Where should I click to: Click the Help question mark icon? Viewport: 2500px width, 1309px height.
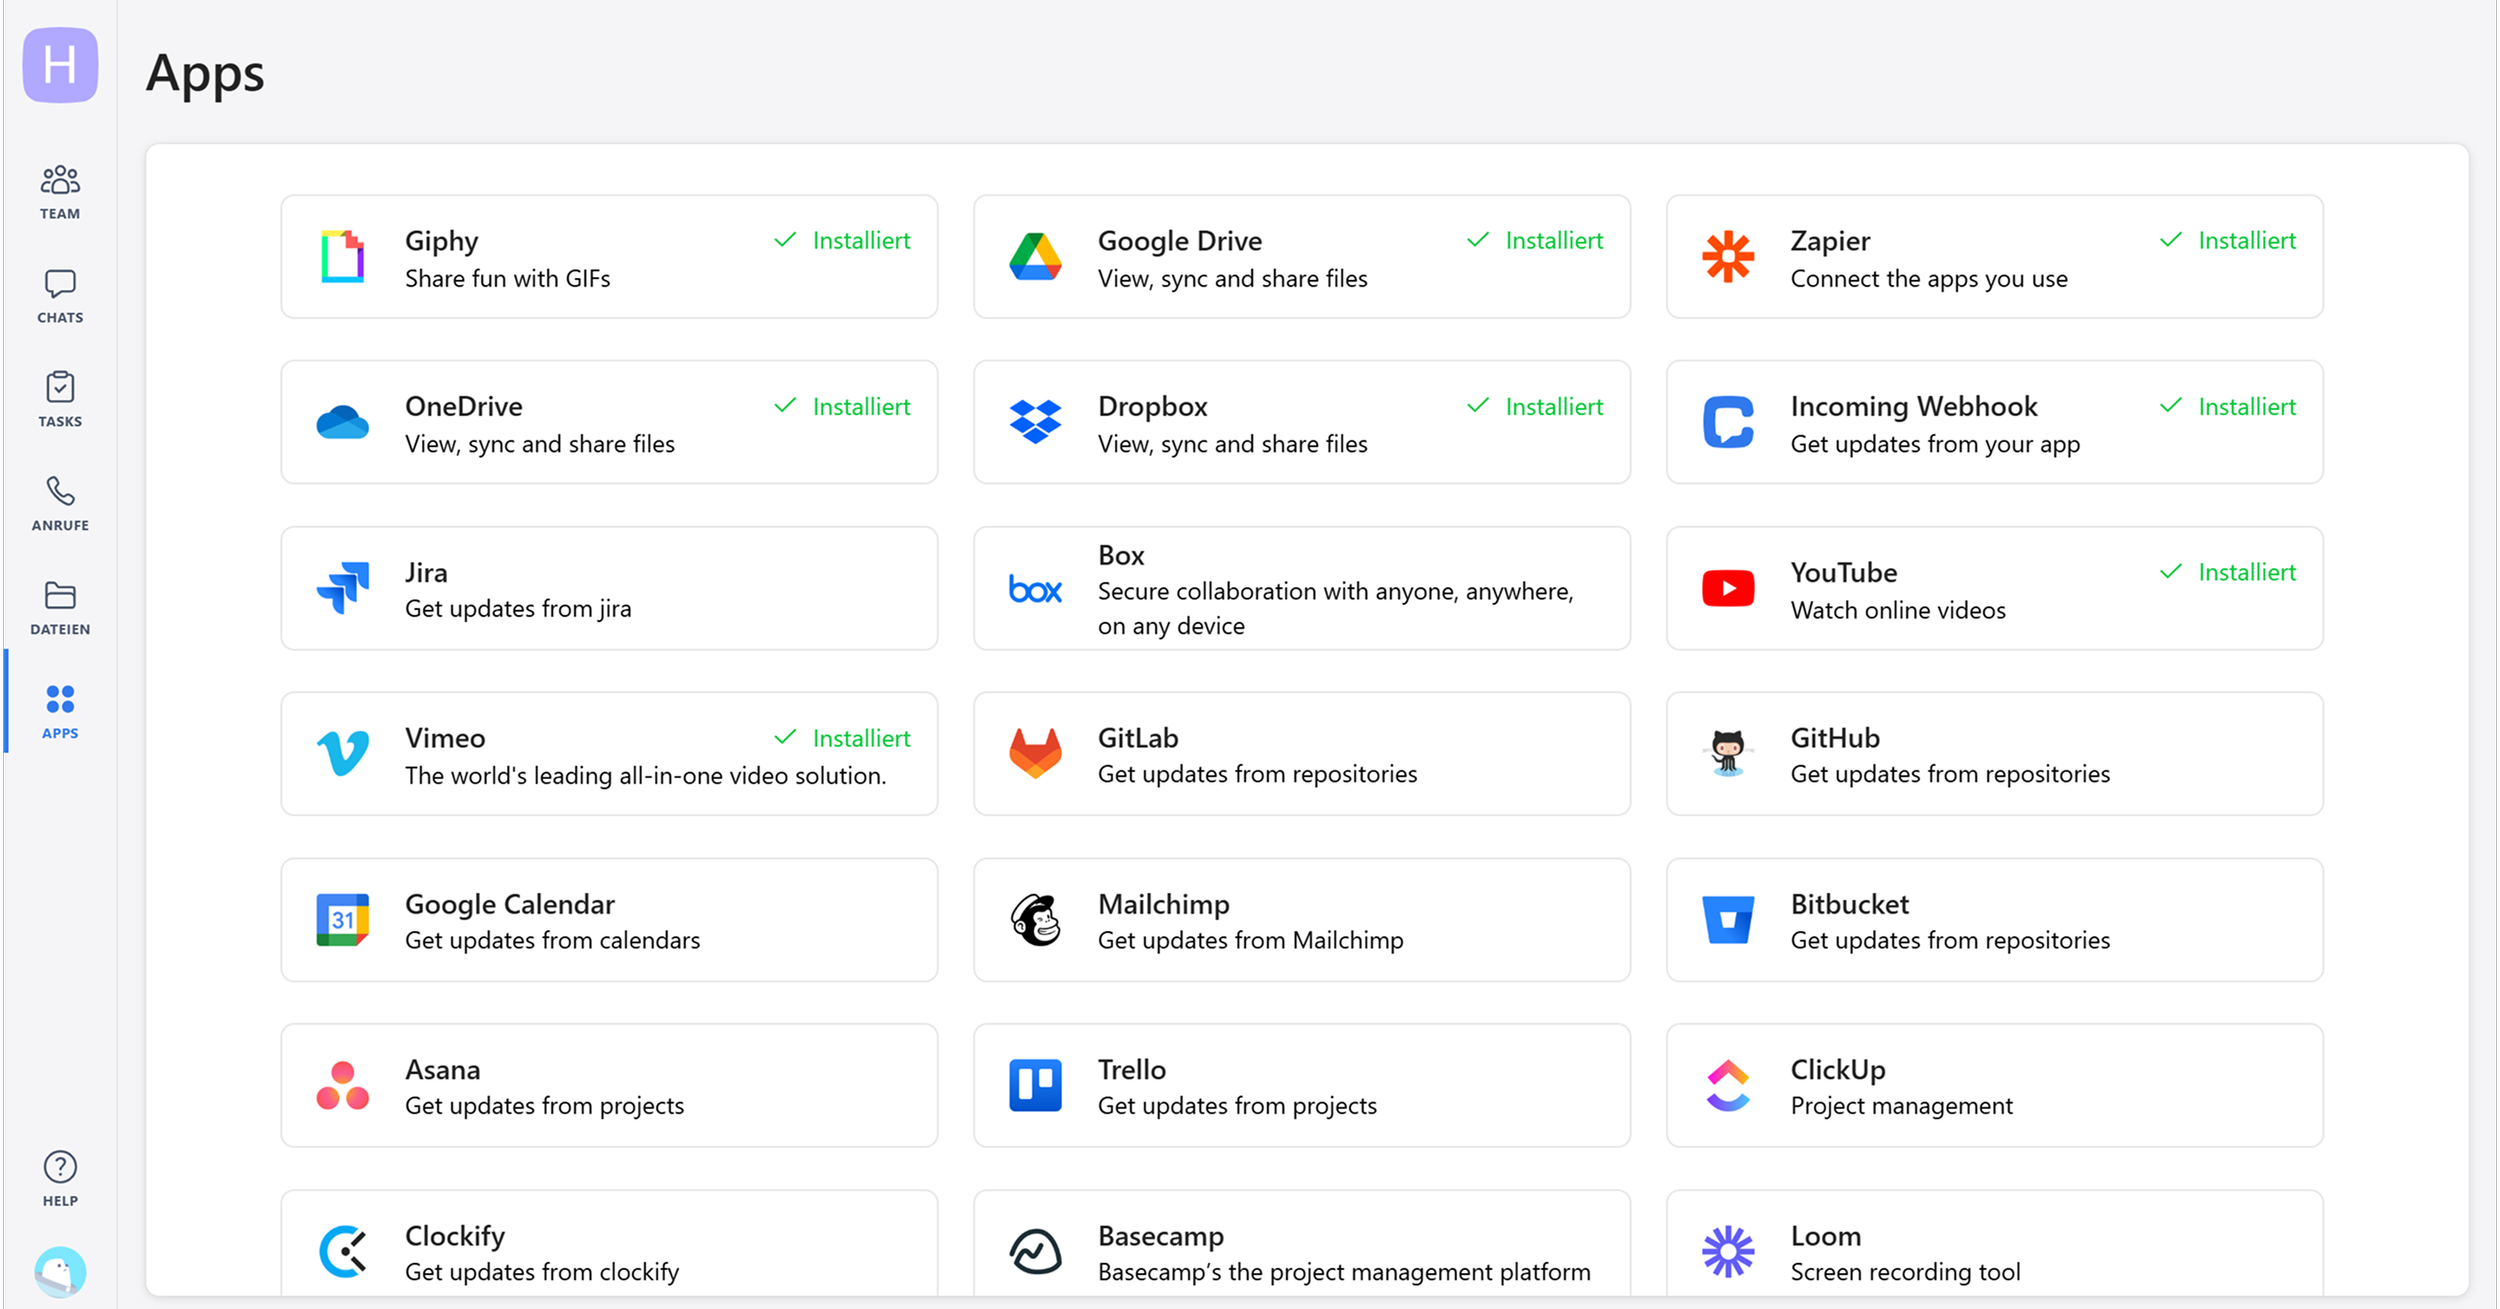coord(60,1178)
